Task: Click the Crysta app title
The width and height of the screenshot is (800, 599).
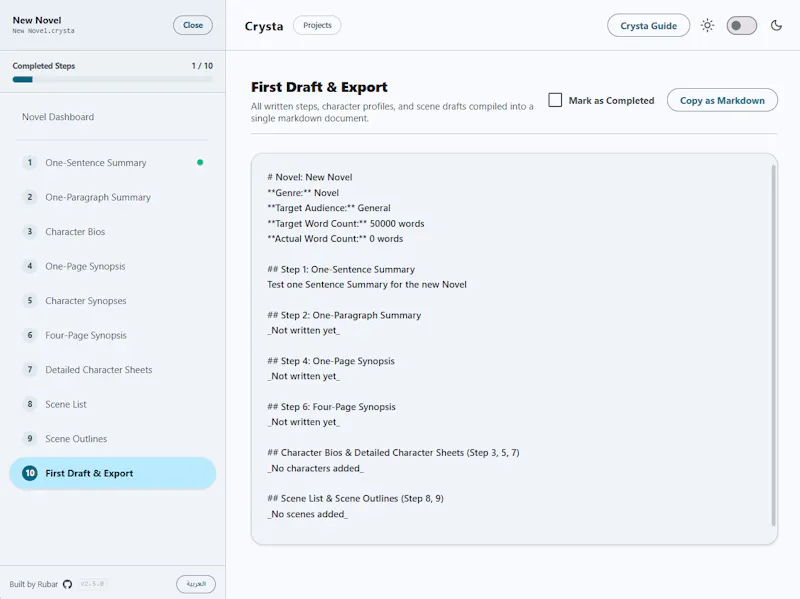Action: (264, 26)
